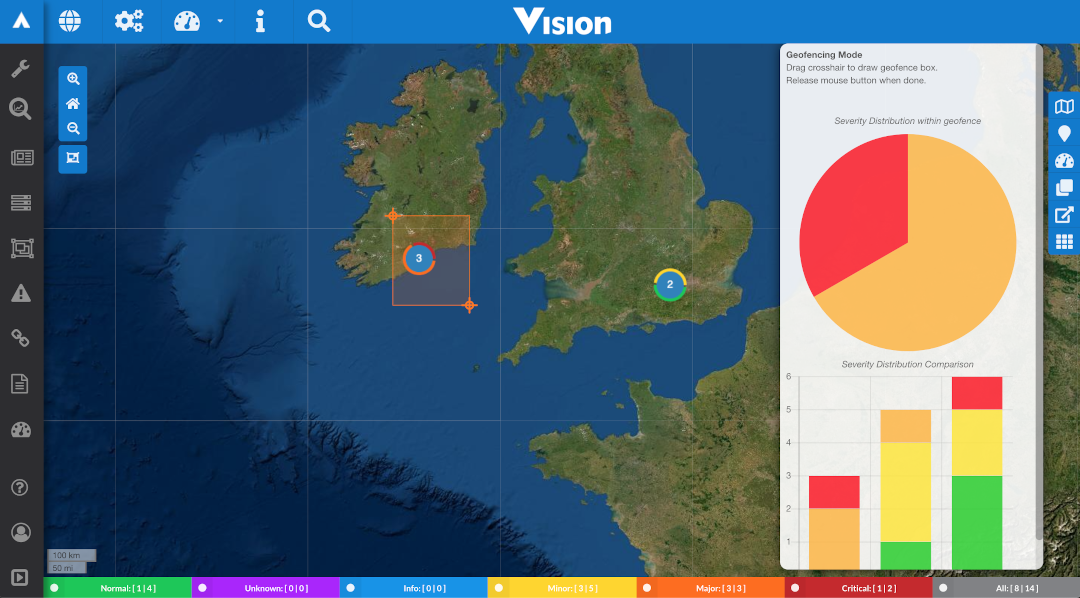Open the Vision settings gears icon
Viewport: 1080px width, 598px height.
coord(129,20)
